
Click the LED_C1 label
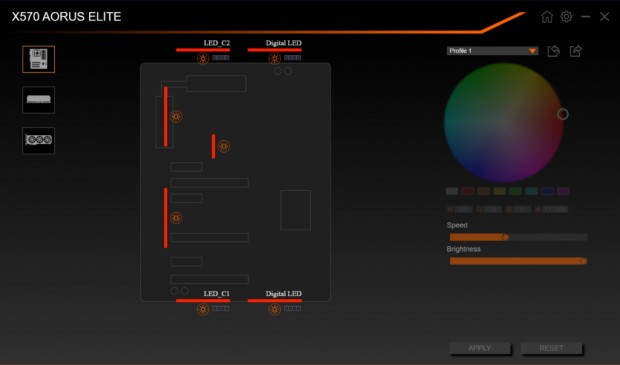tap(216, 294)
